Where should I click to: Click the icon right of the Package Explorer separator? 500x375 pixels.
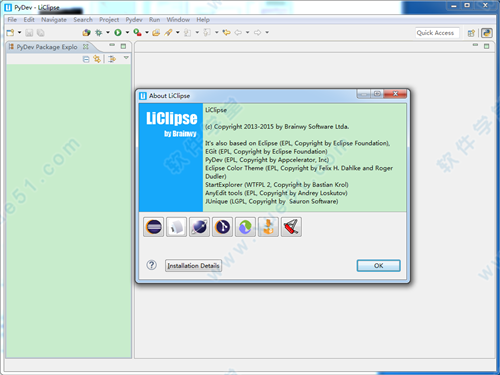112,59
